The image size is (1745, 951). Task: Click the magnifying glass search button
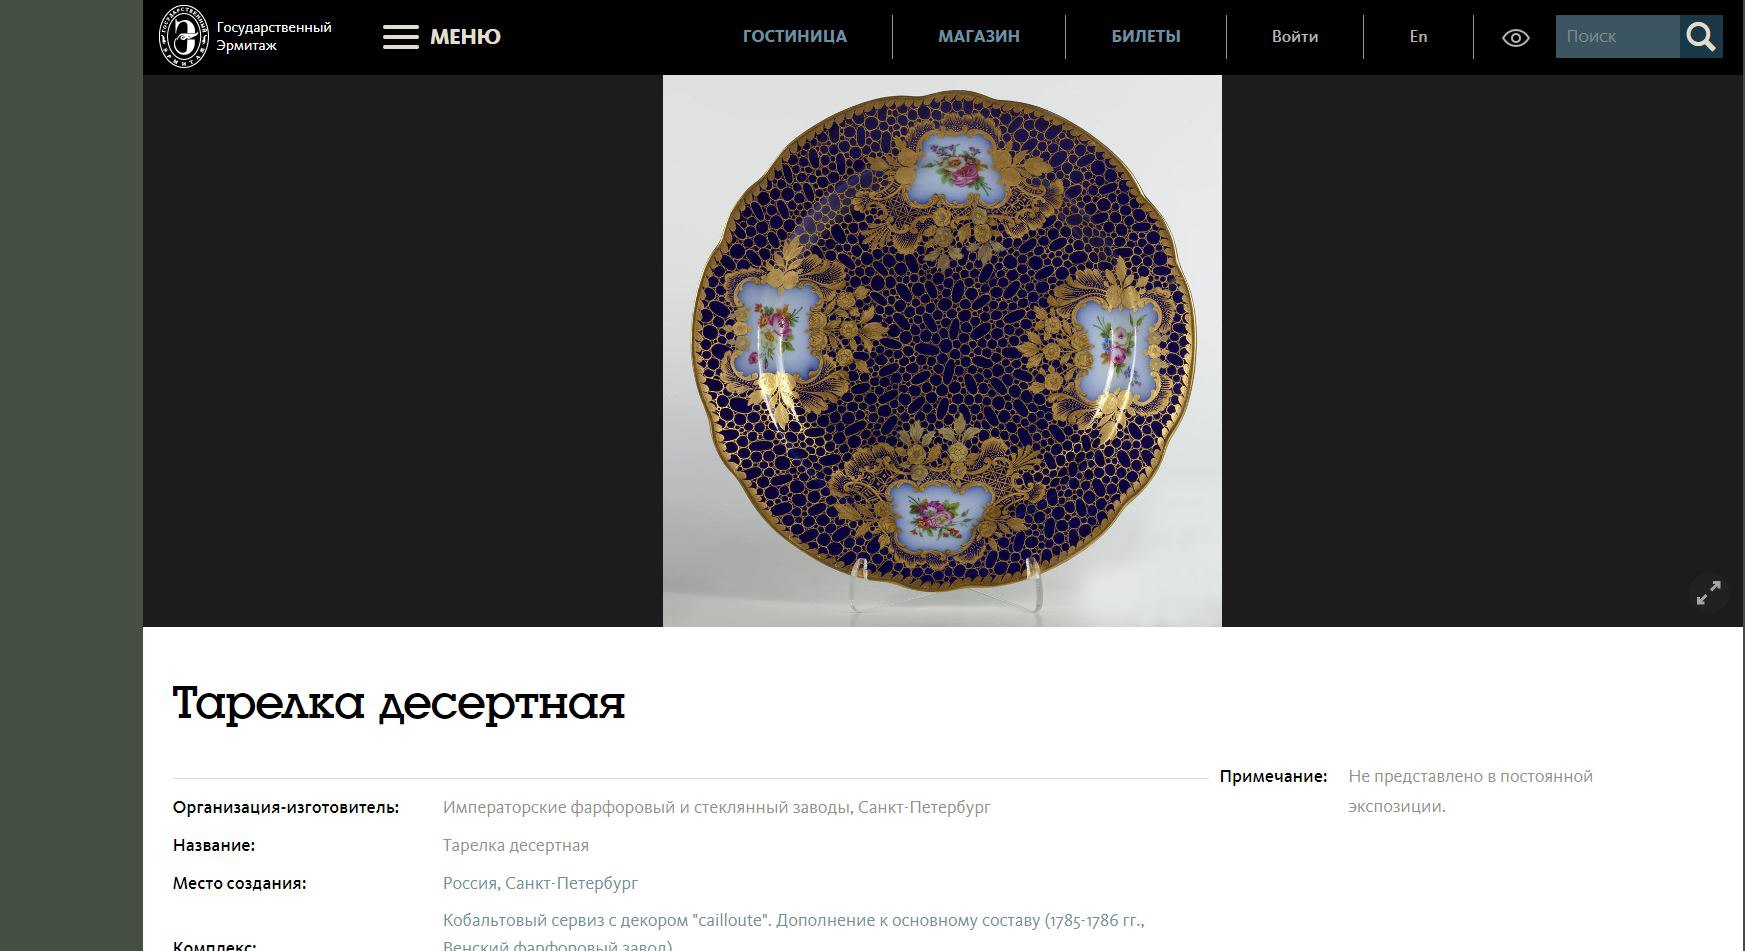(x=1701, y=36)
